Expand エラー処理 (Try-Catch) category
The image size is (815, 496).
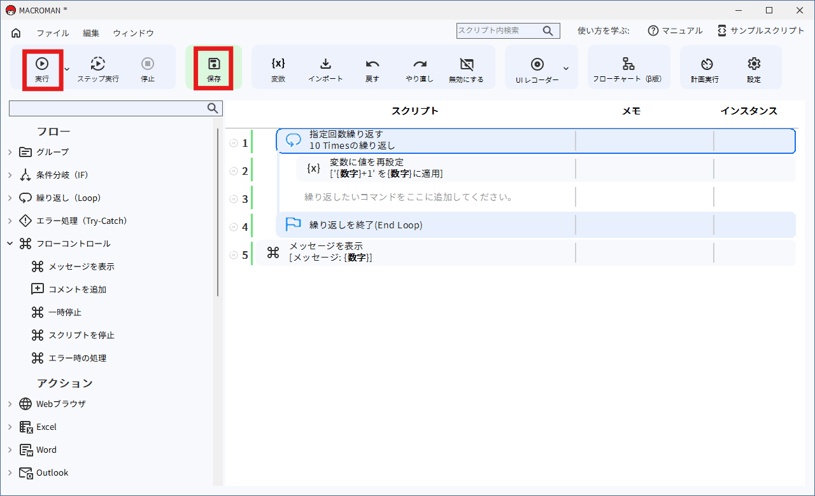[10, 221]
